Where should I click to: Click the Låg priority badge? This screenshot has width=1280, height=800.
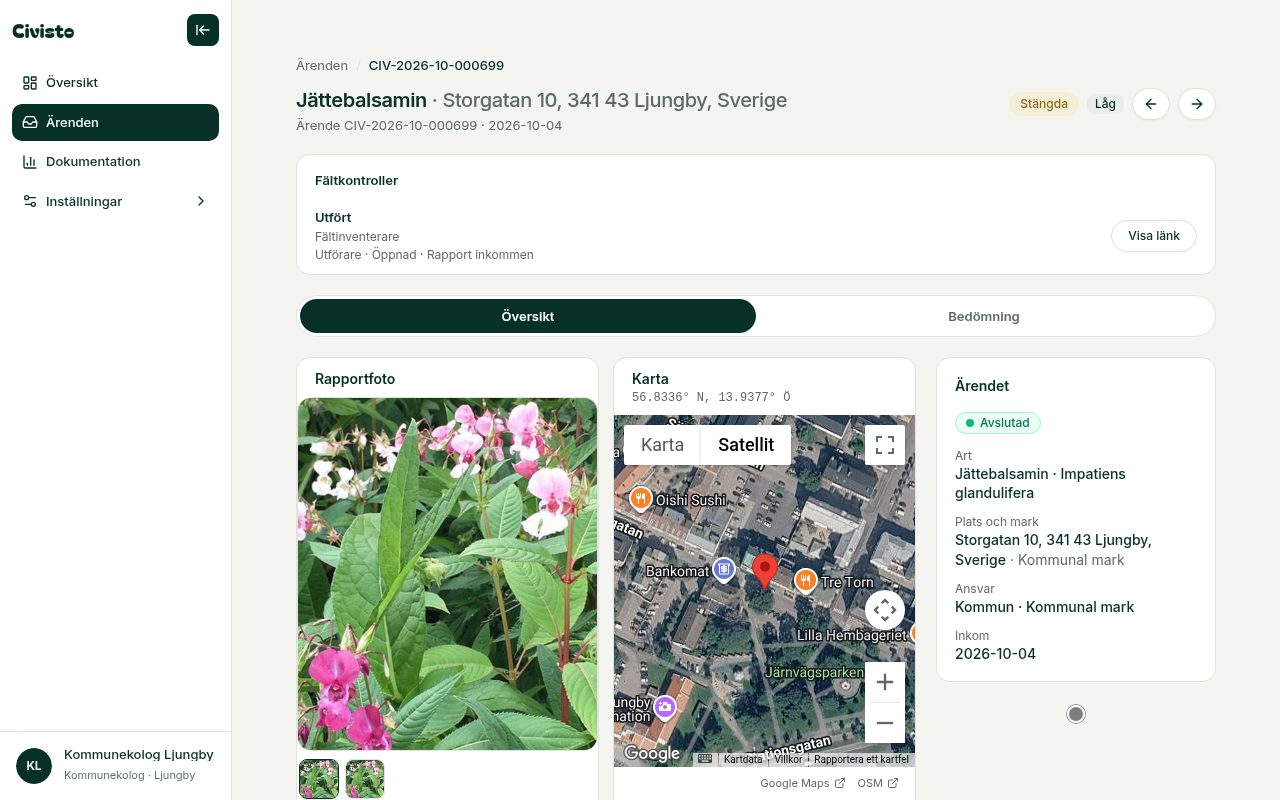click(x=1105, y=104)
